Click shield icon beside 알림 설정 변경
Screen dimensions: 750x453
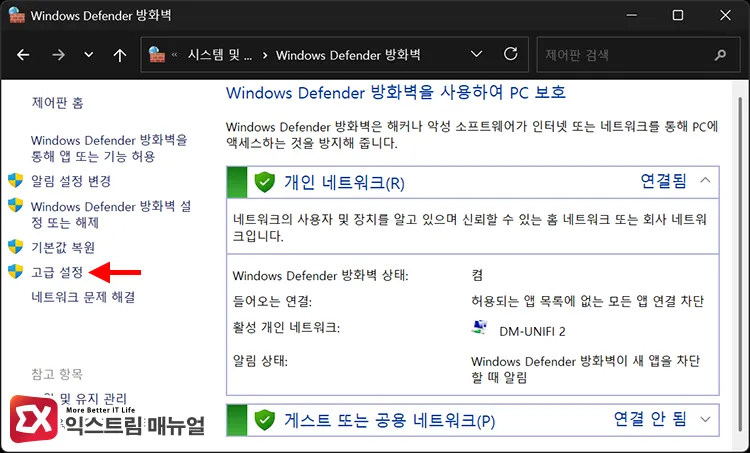[x=16, y=180]
